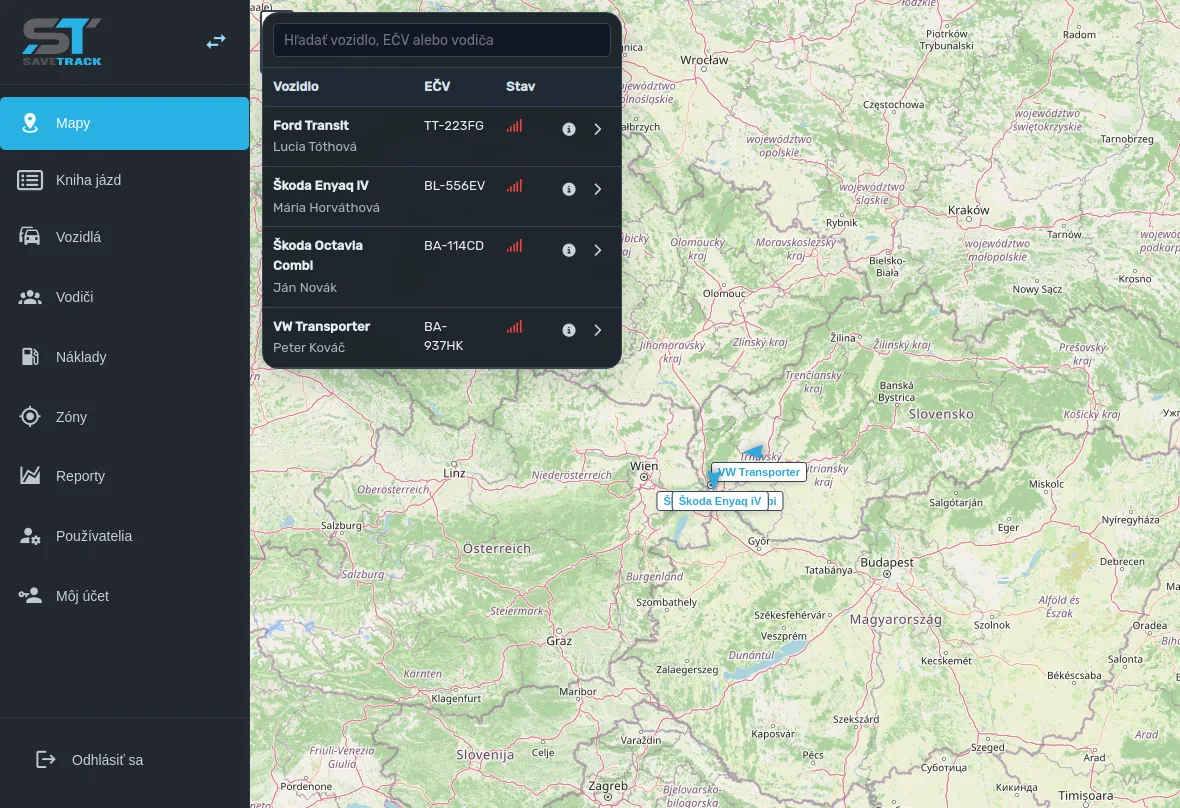
Task: Click the Môj účet account icon
Action: click(30, 596)
